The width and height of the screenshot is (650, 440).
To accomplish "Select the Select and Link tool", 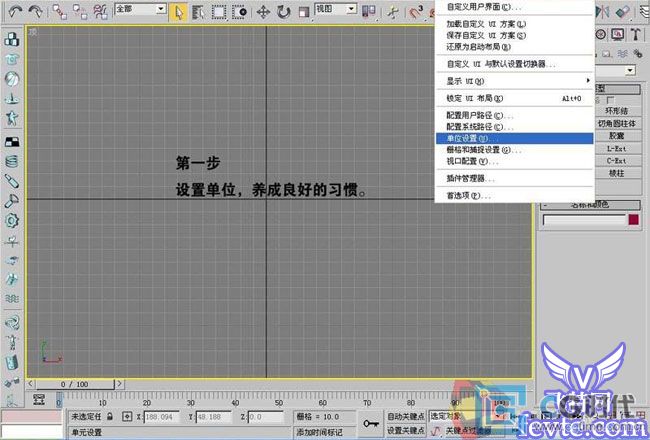I will click(x=60, y=12).
